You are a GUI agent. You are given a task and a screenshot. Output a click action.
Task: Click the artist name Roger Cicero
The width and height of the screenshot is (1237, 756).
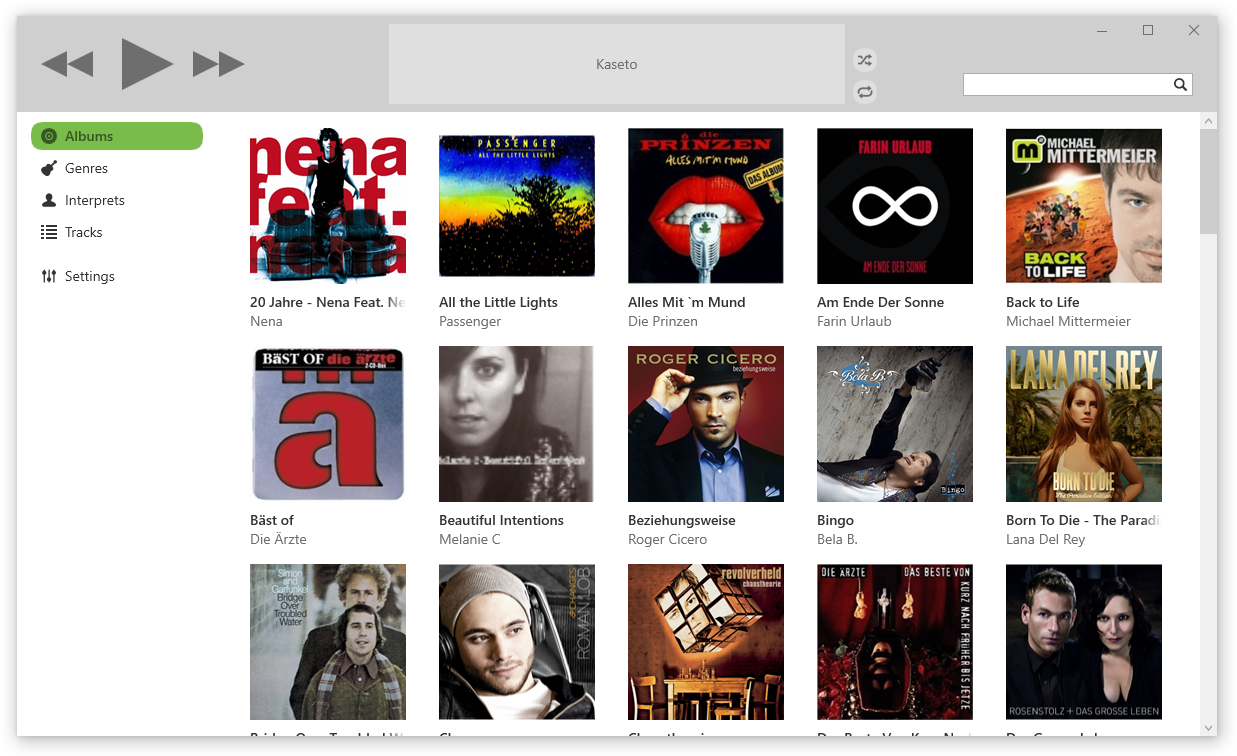click(x=667, y=540)
